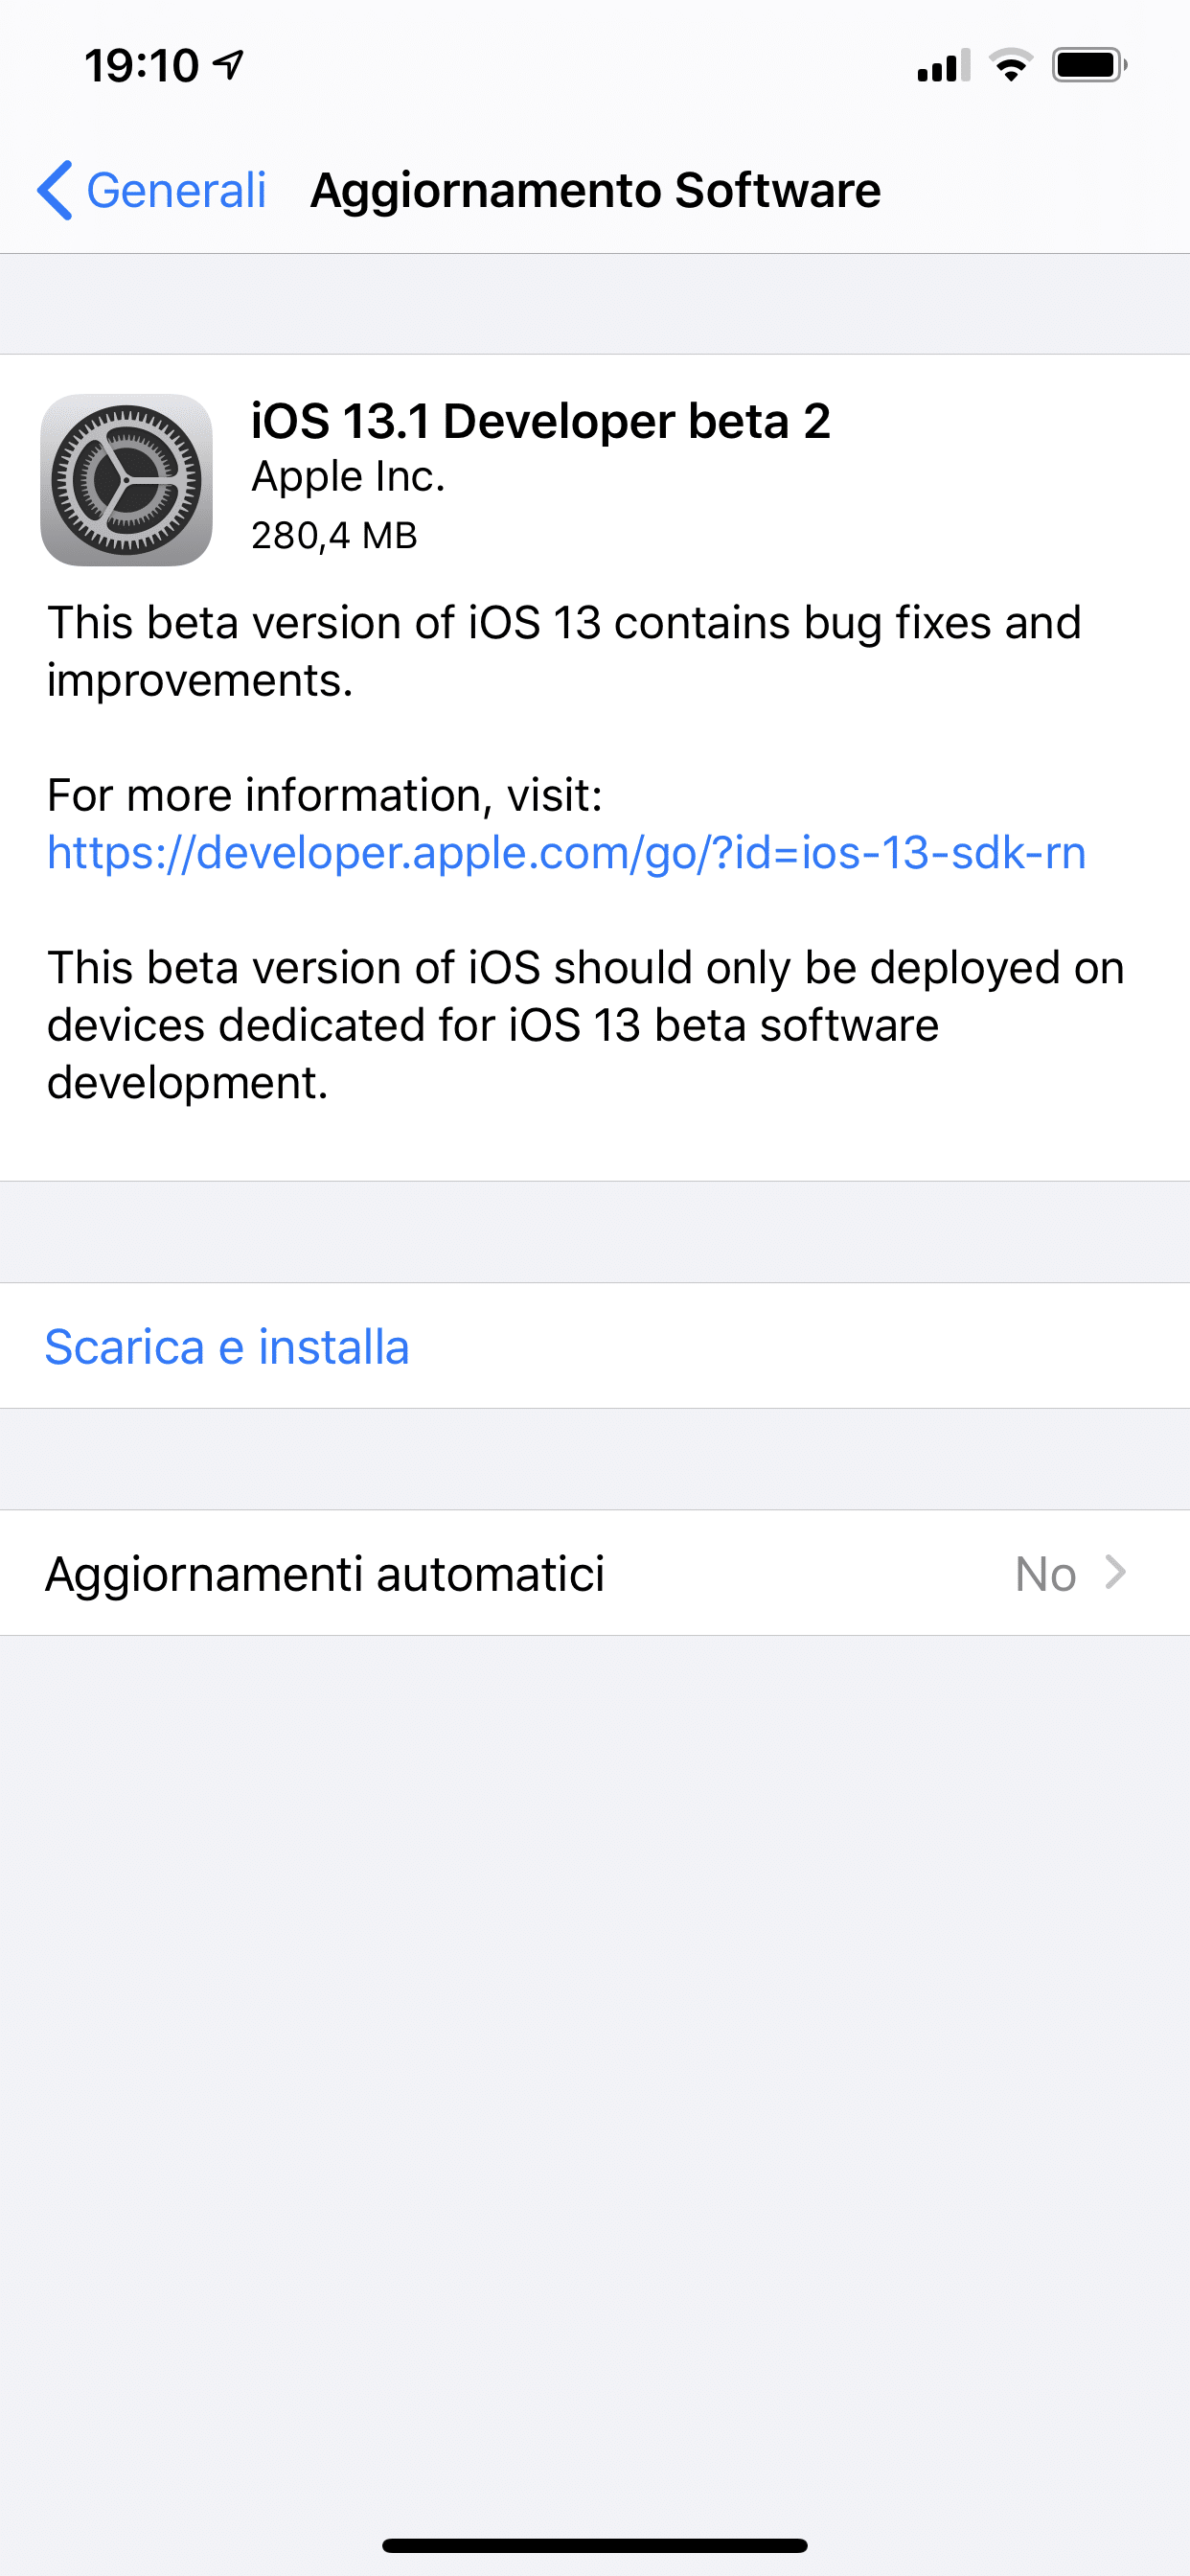Tap the 19:10 clock in status bar
The image size is (1190, 2576).
click(x=142, y=66)
